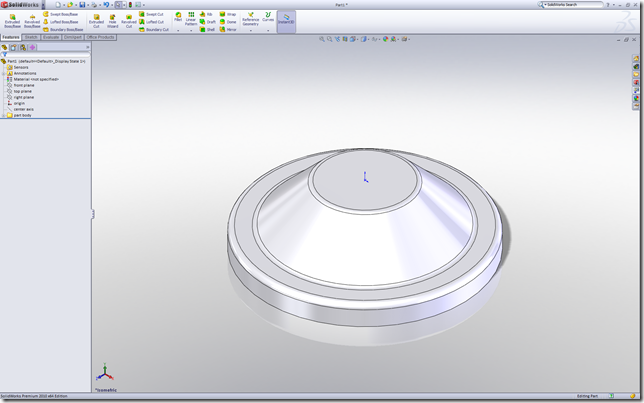
Task: Choose Swept Boss/Base feature
Action: pos(60,14)
